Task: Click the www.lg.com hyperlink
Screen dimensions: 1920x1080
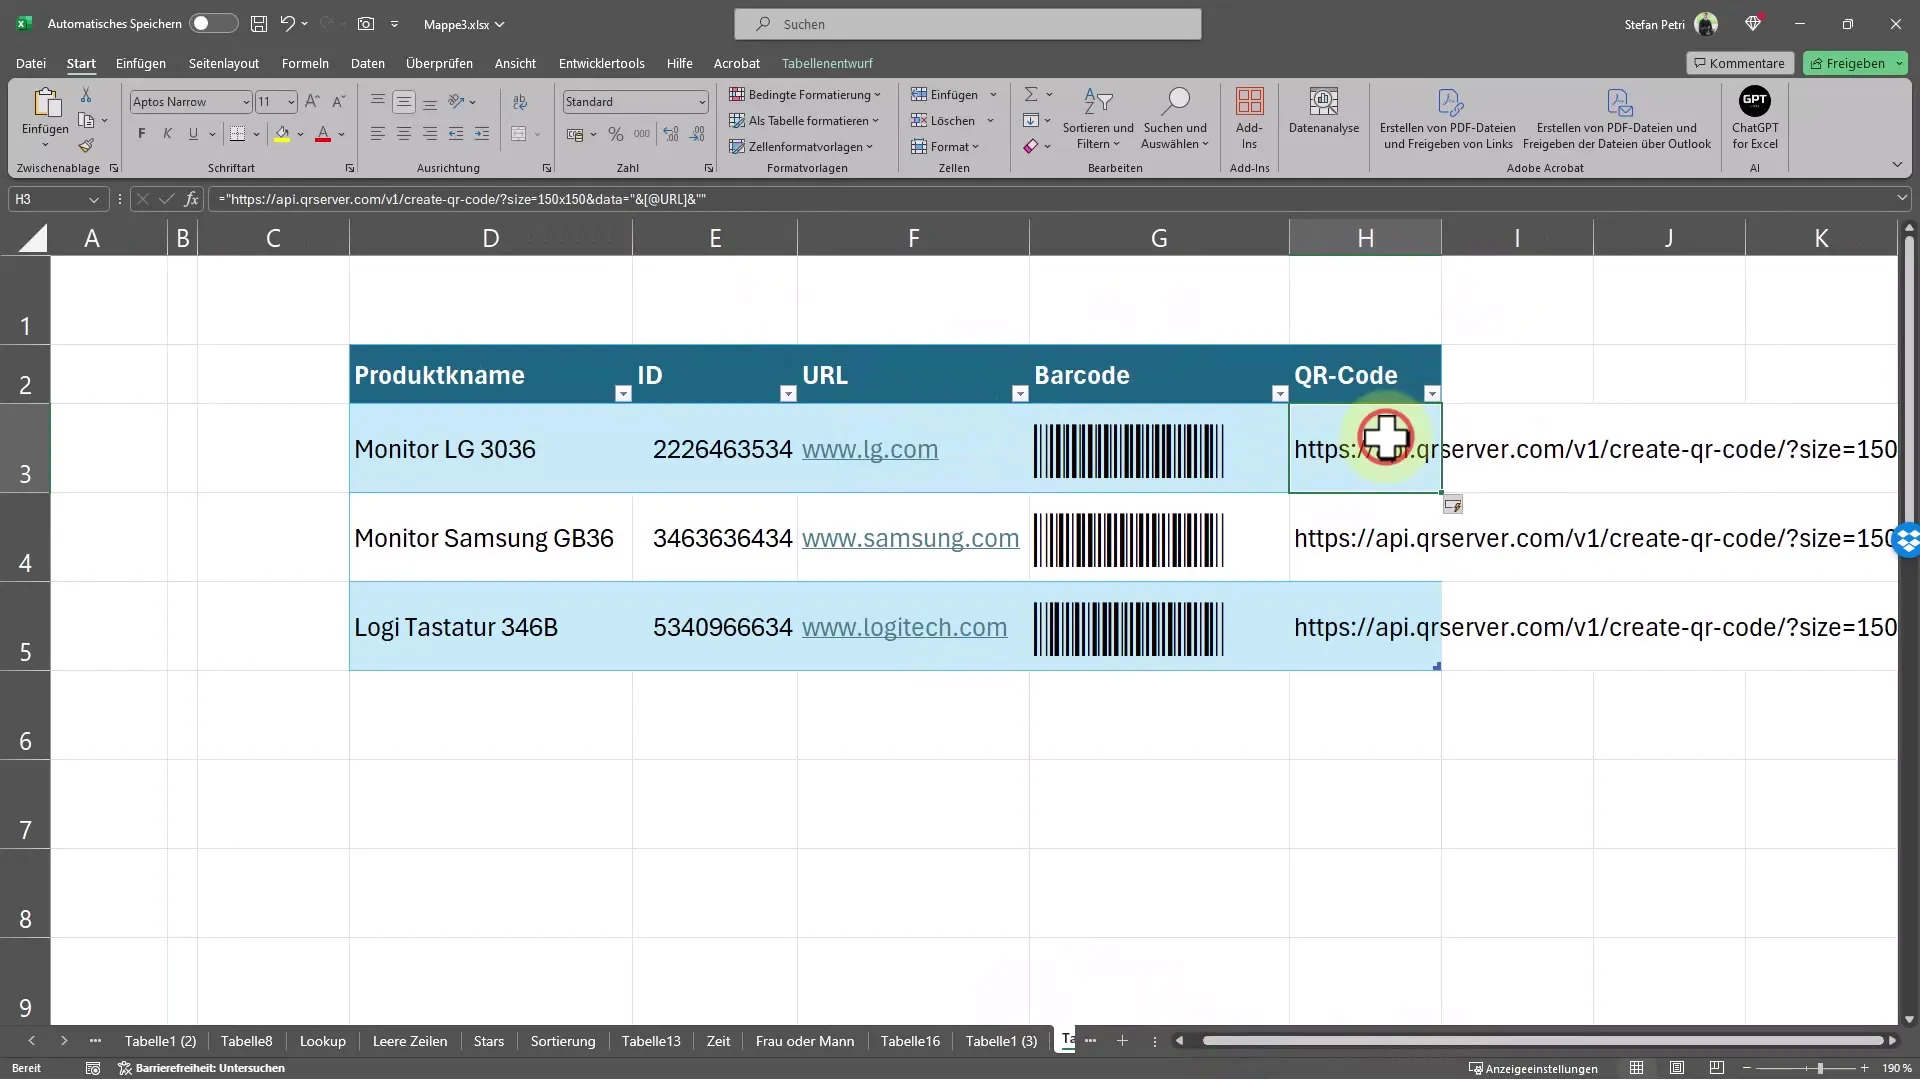Action: pyautogui.click(x=870, y=450)
